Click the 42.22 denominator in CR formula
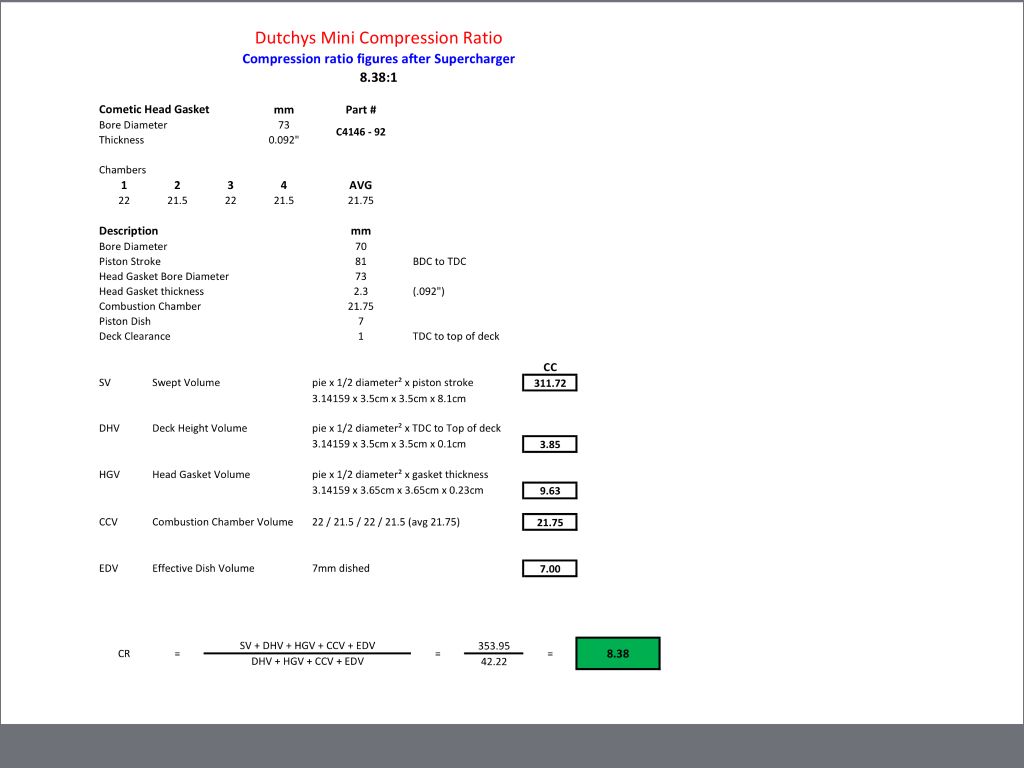The image size is (1024, 768). coord(494,662)
